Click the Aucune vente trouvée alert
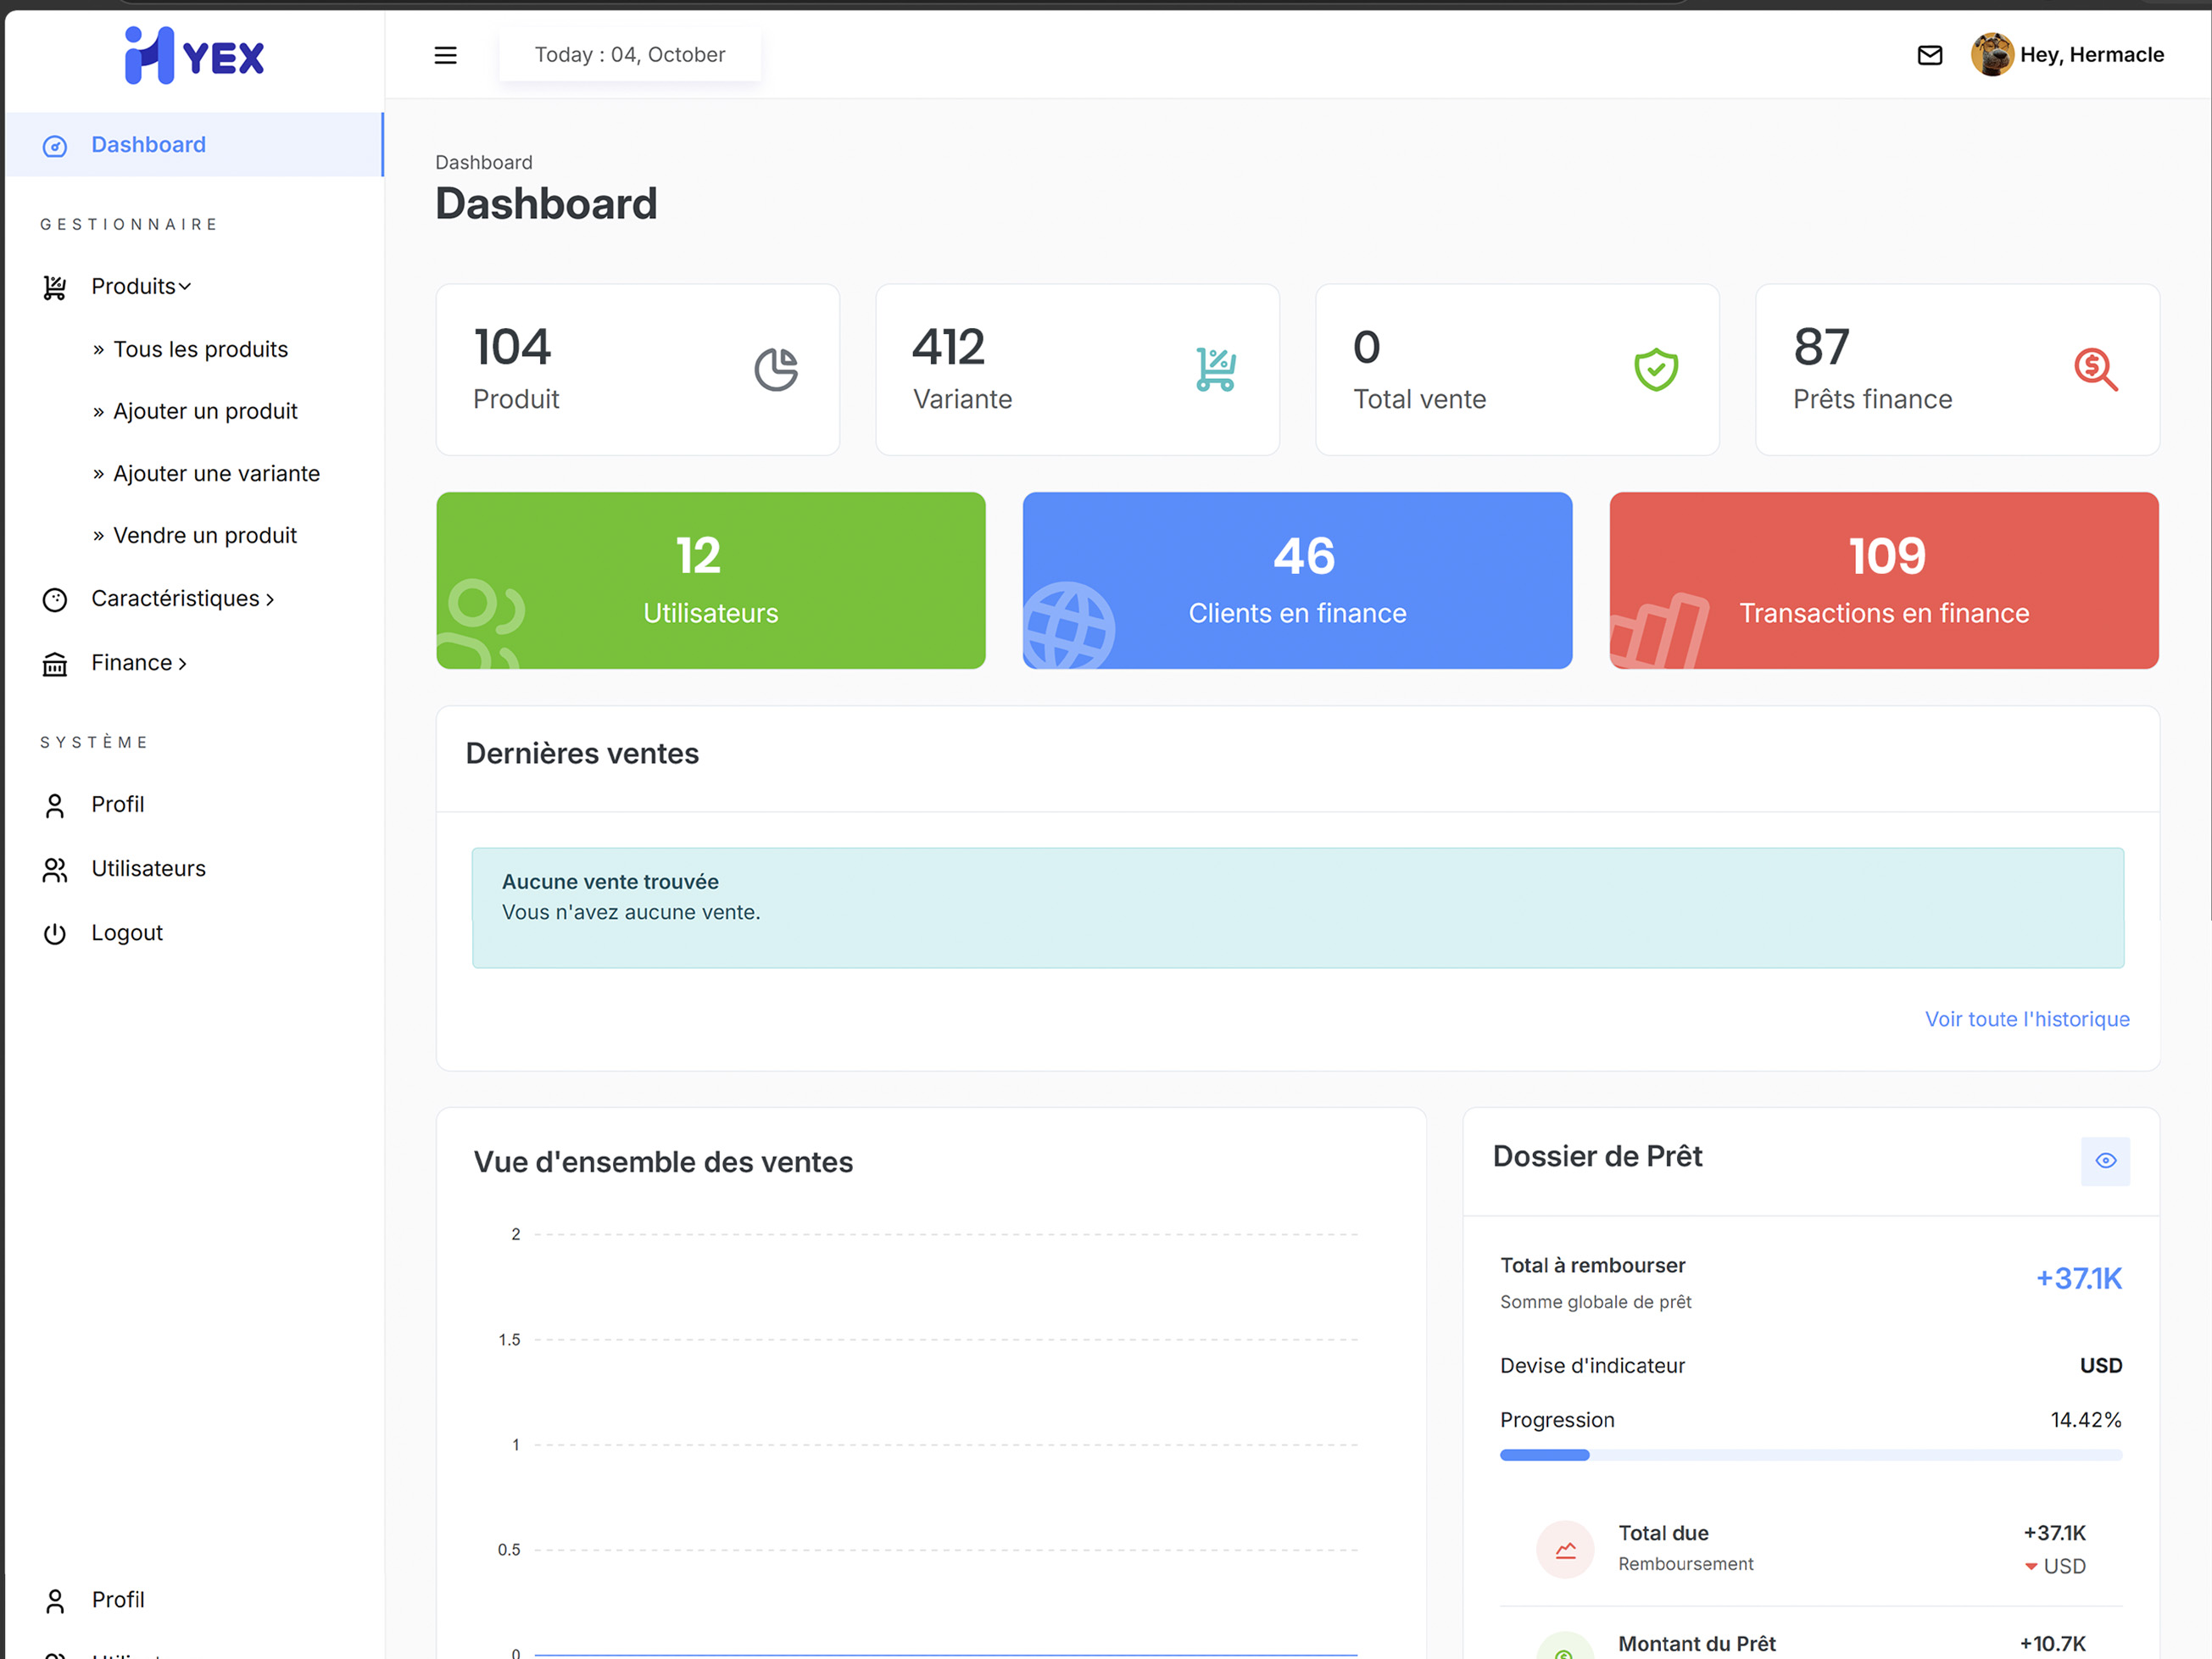2212x1659 pixels. point(1298,908)
